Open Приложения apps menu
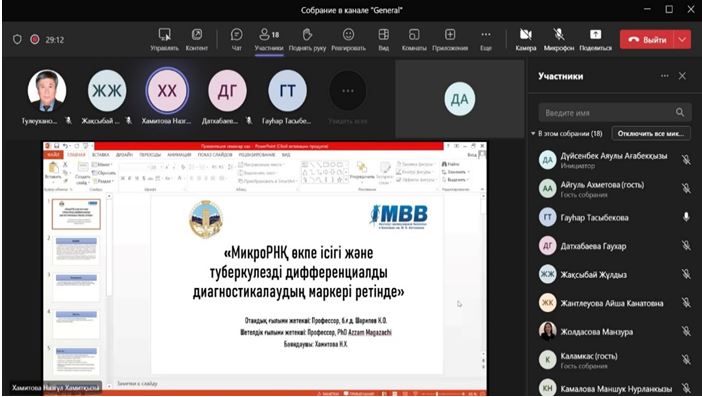702x397 pixels. pyautogui.click(x=450, y=40)
